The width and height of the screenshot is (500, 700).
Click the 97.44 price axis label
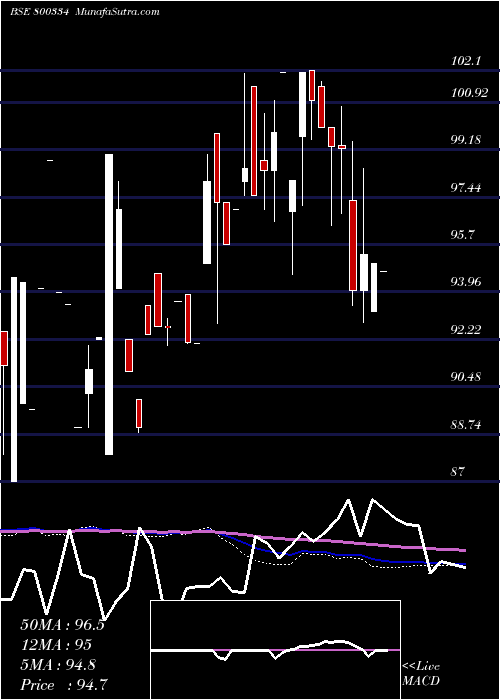466,188
